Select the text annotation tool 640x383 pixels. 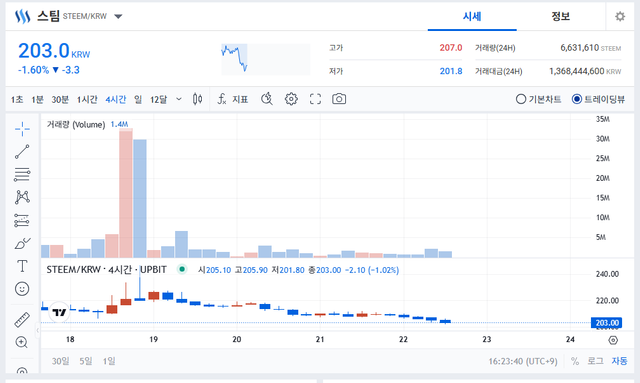22,266
